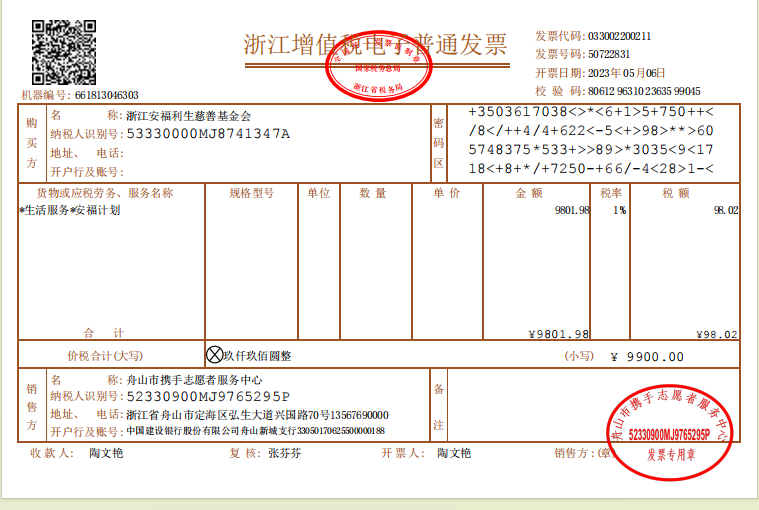
Task: Click the 单位 column header
Action: [x=319, y=193]
